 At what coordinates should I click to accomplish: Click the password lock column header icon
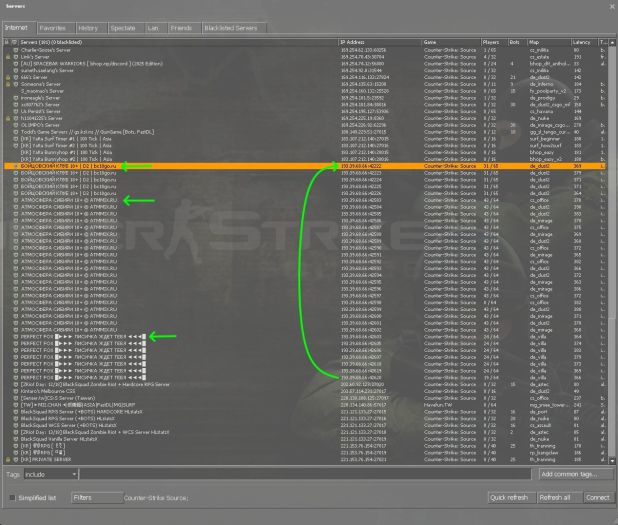click(x=7, y=43)
